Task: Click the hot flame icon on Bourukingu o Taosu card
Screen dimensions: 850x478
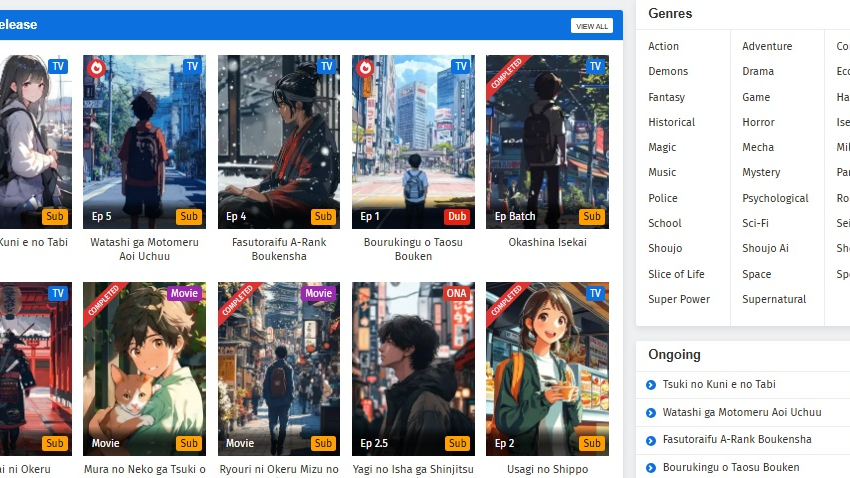Action: [365, 68]
